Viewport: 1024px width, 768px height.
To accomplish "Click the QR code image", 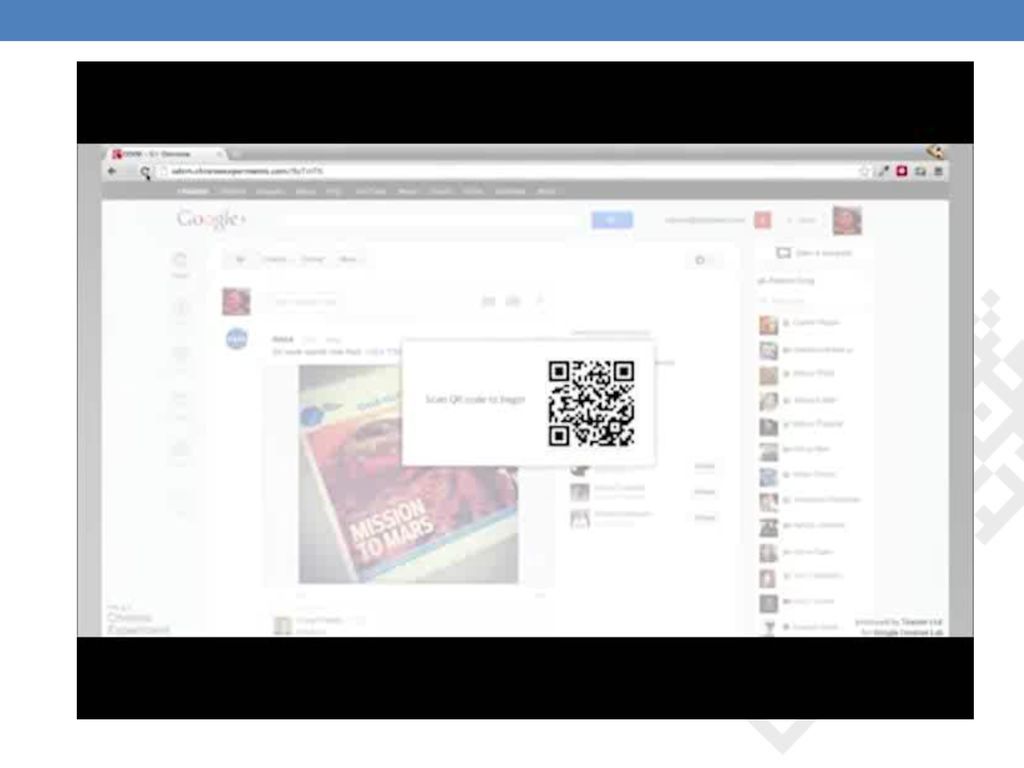I will pos(591,403).
